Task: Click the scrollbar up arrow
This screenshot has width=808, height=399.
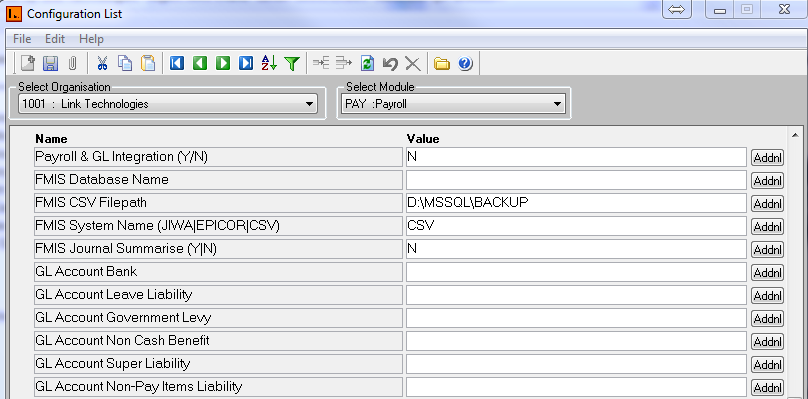Action: pyautogui.click(x=794, y=135)
